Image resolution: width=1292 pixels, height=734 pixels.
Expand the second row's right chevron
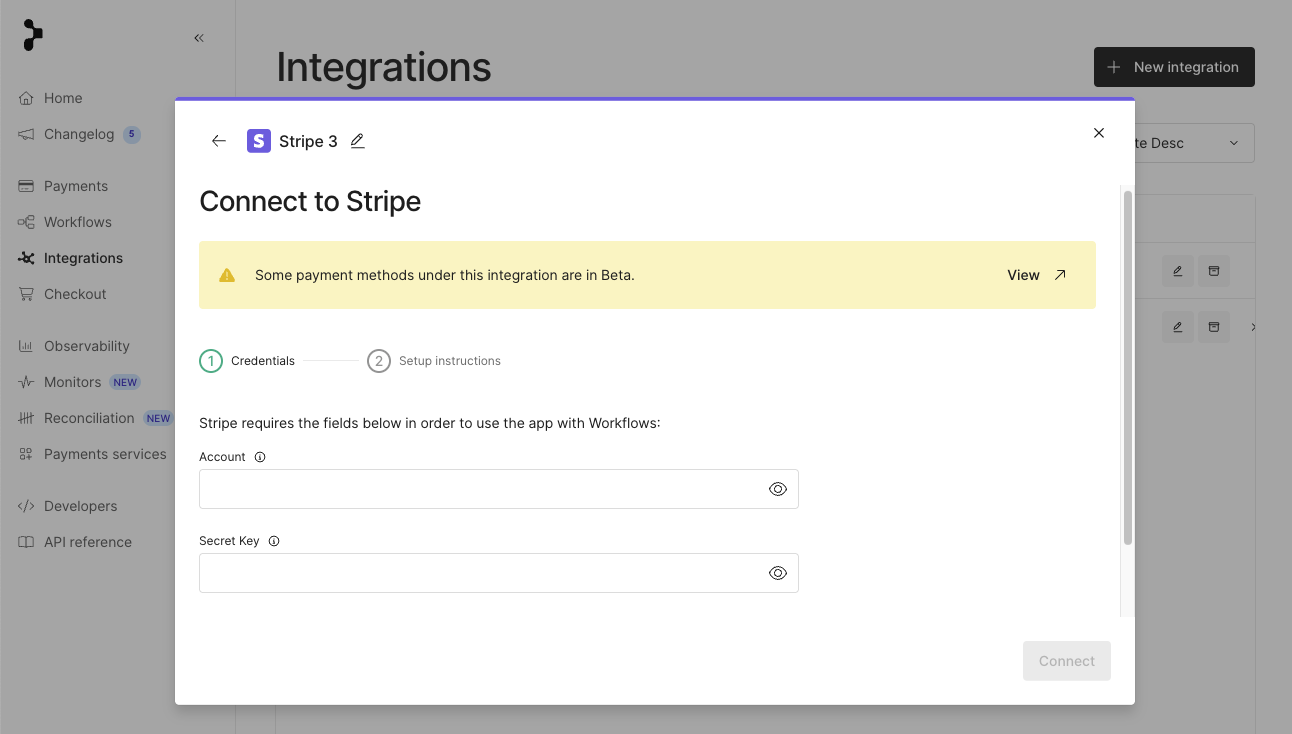click(1253, 327)
